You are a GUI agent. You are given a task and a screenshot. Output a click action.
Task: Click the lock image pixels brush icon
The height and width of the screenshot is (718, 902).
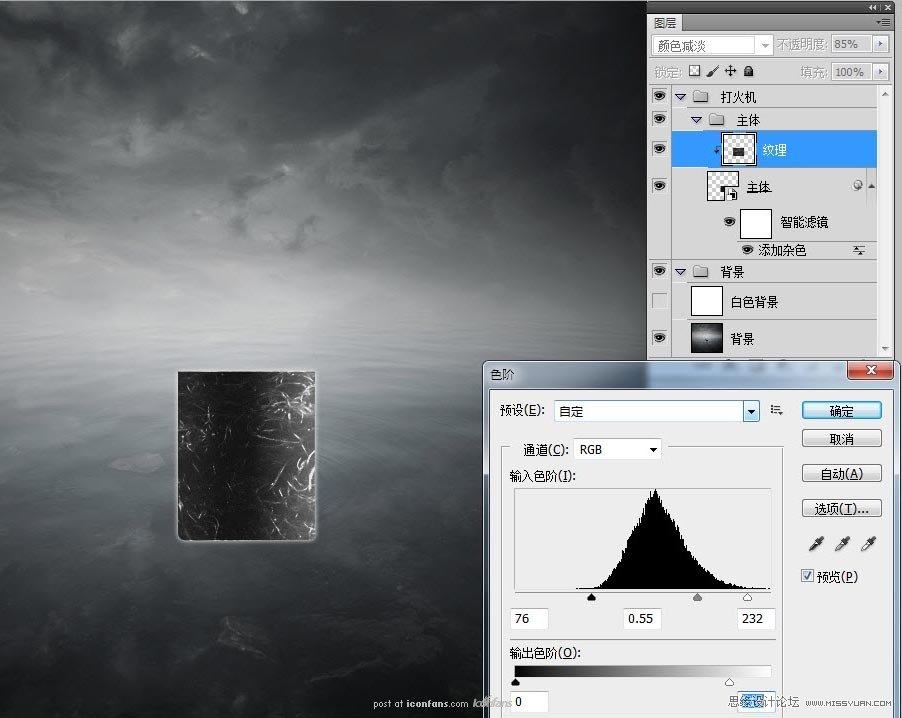[714, 72]
